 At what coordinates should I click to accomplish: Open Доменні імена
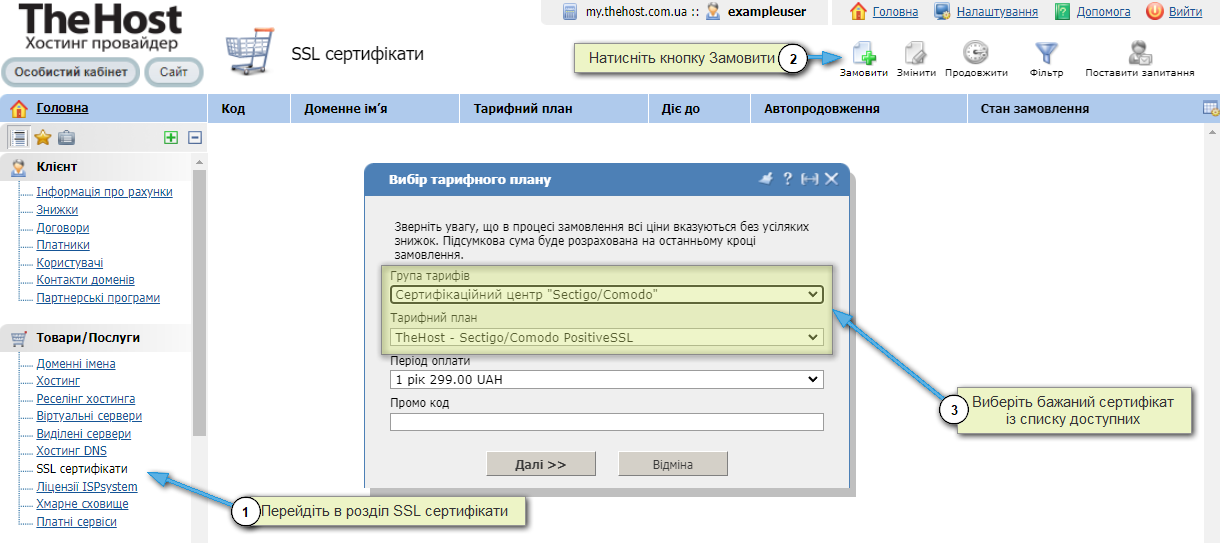76,364
